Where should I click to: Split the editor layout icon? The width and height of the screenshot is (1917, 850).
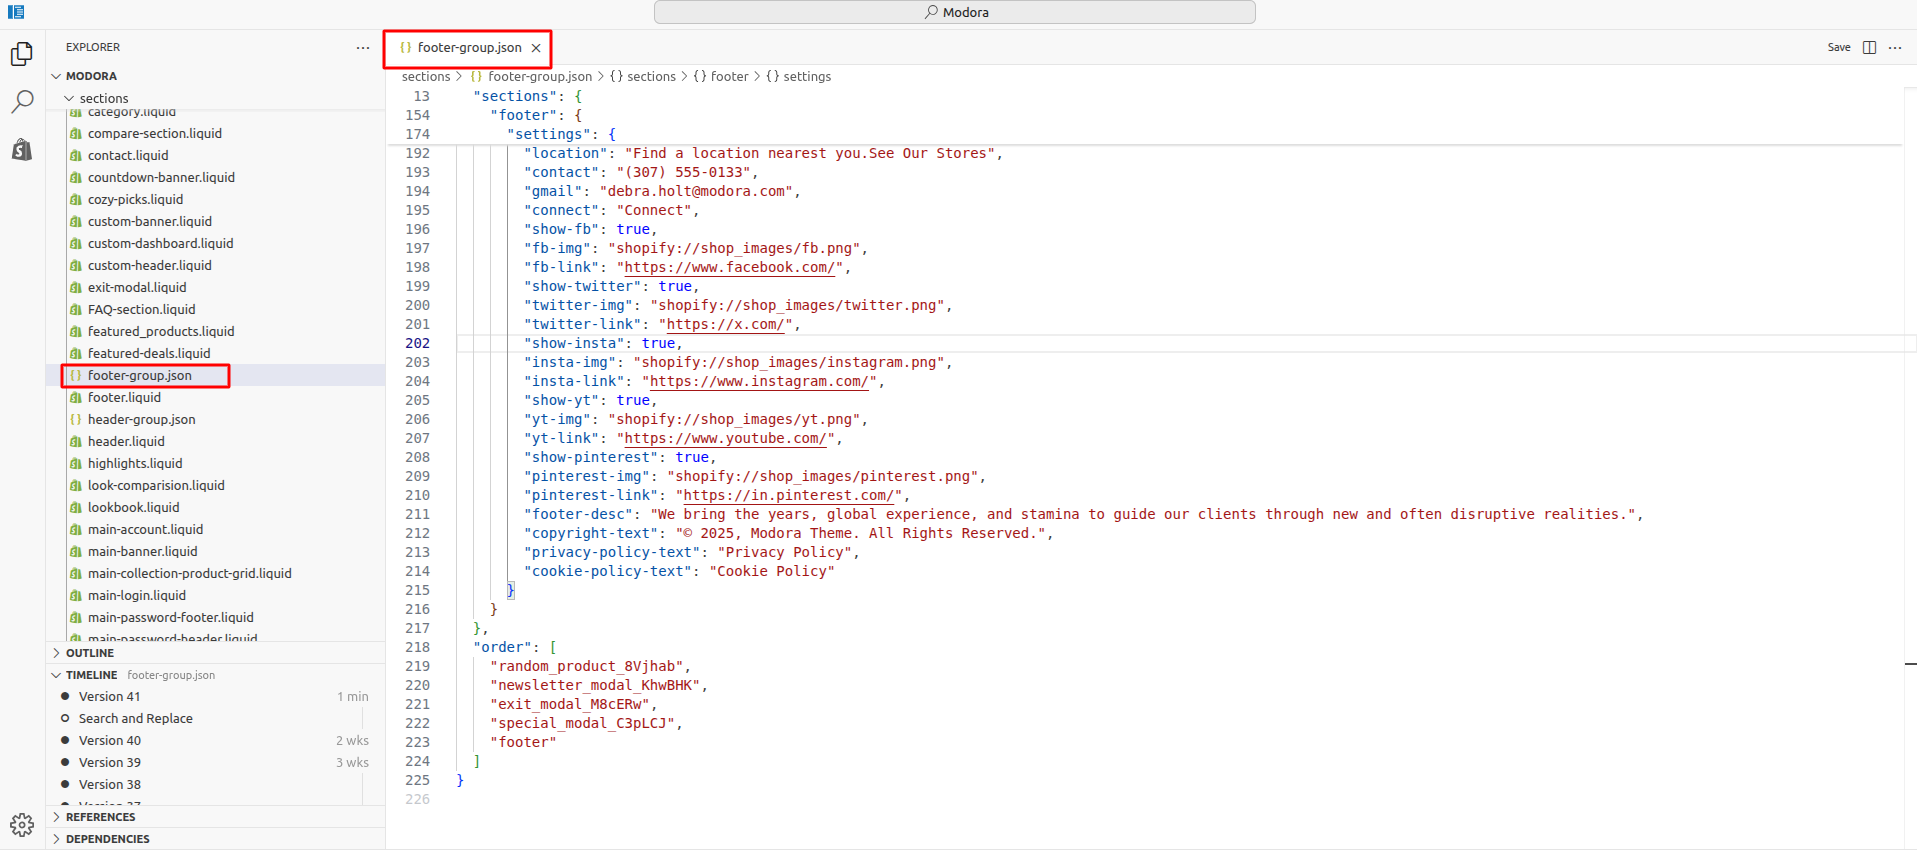tap(1869, 48)
